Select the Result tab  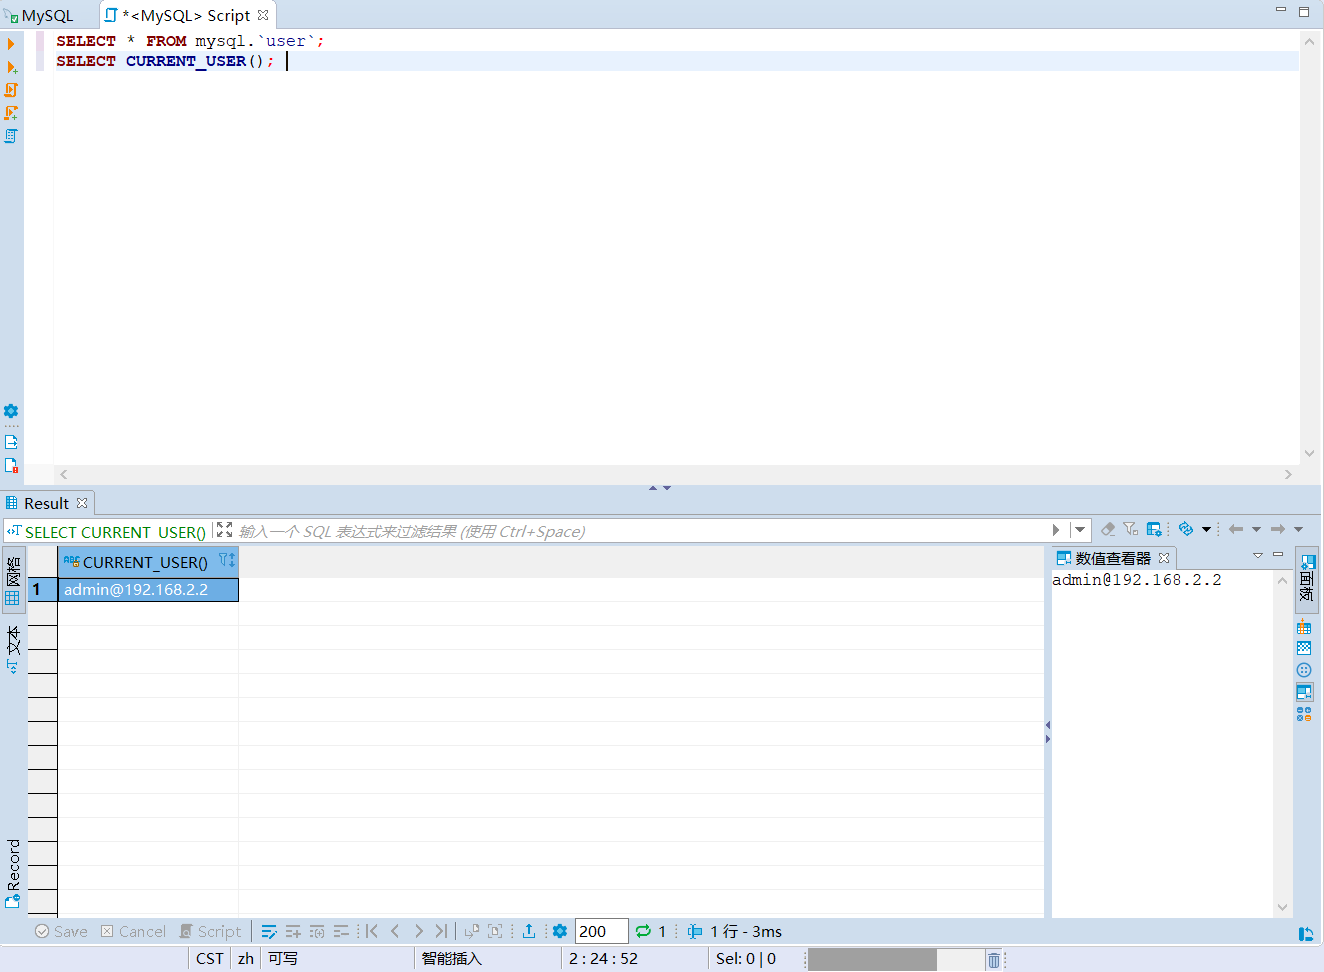(x=47, y=503)
